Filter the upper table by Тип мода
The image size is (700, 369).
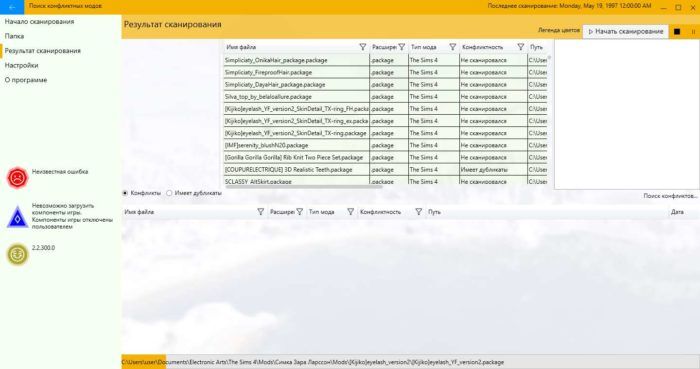pyautogui.click(x=453, y=47)
